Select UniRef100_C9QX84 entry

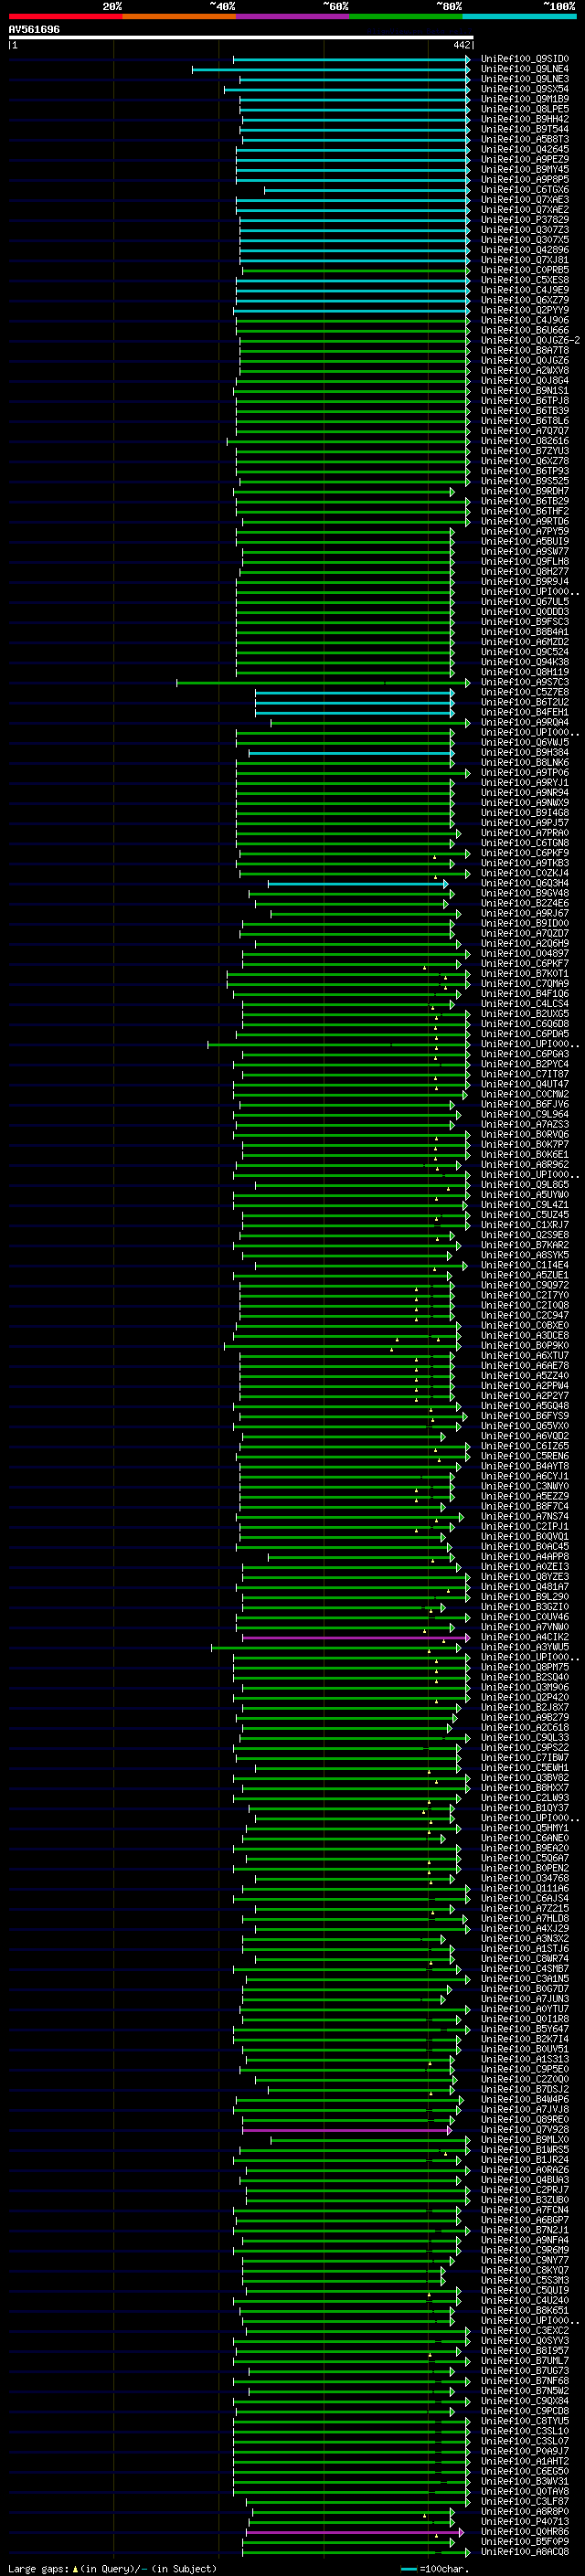tap(525, 2400)
